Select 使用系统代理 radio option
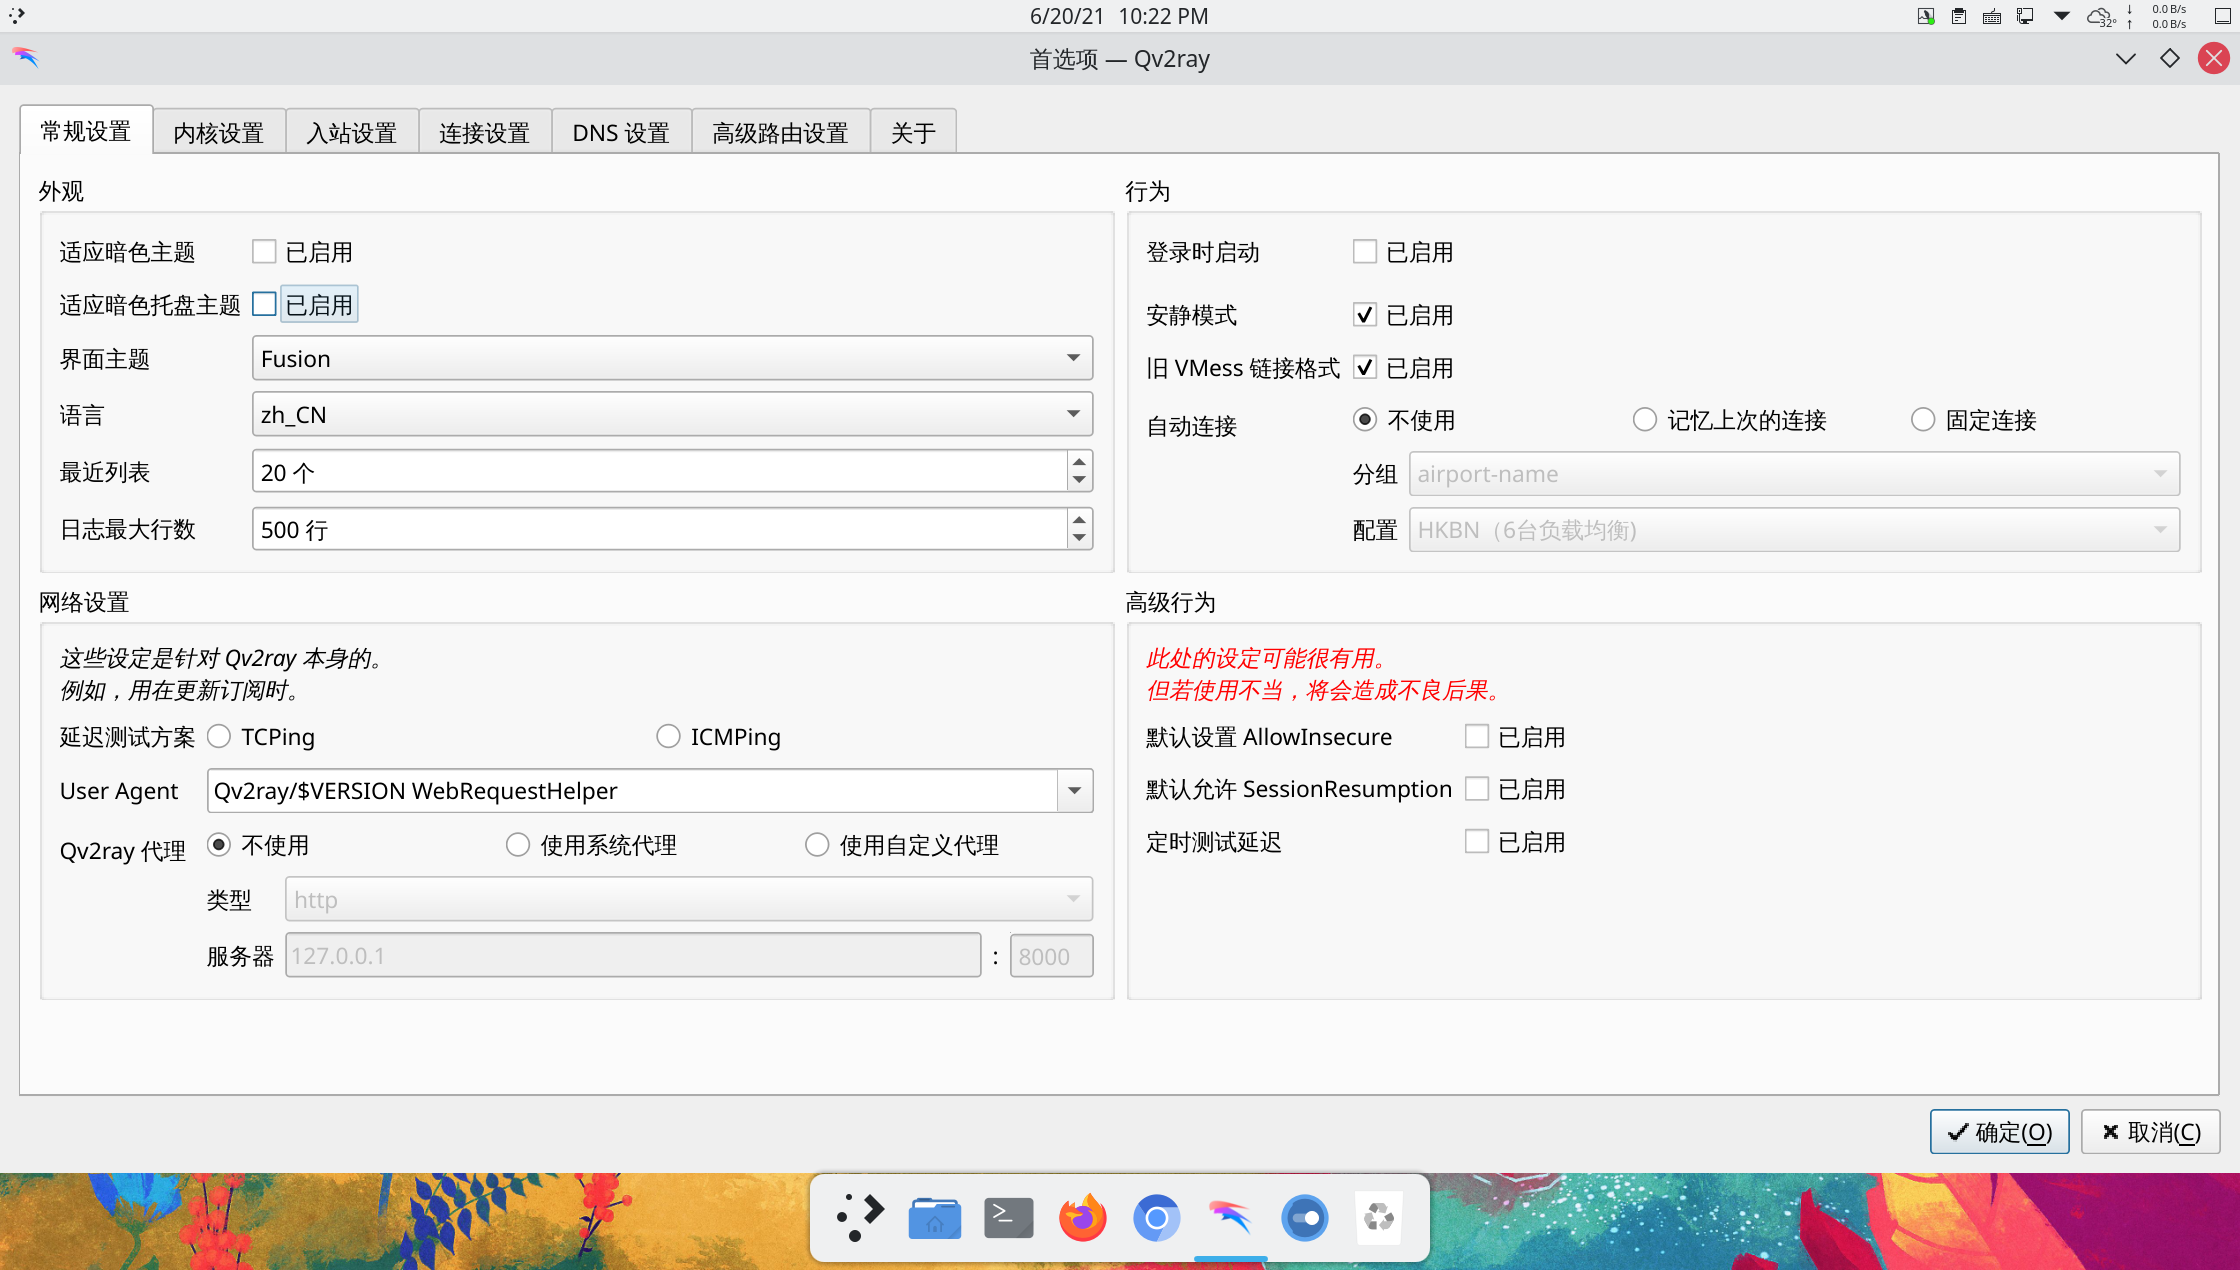The image size is (2240, 1270). pos(517,845)
